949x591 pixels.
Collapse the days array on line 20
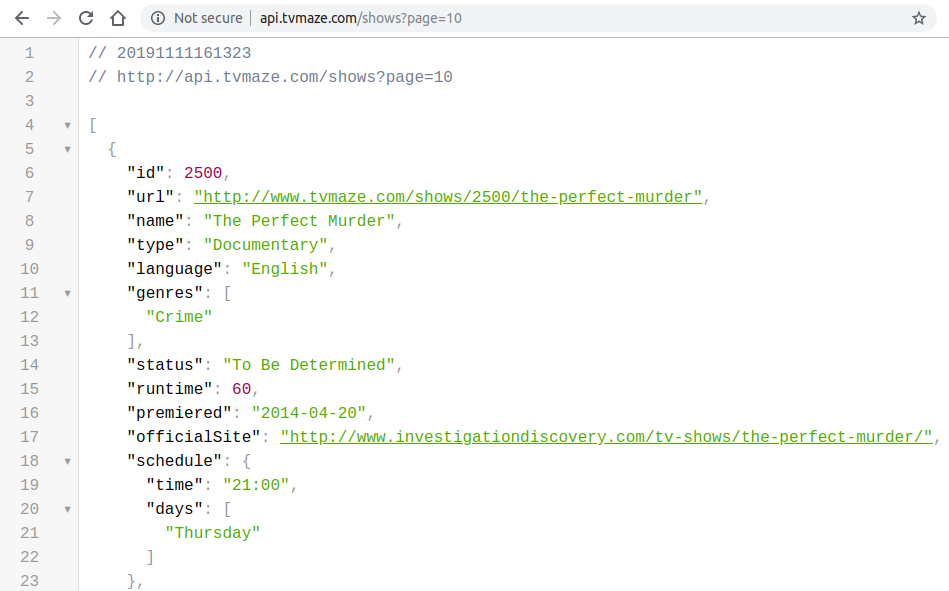[x=66, y=508]
